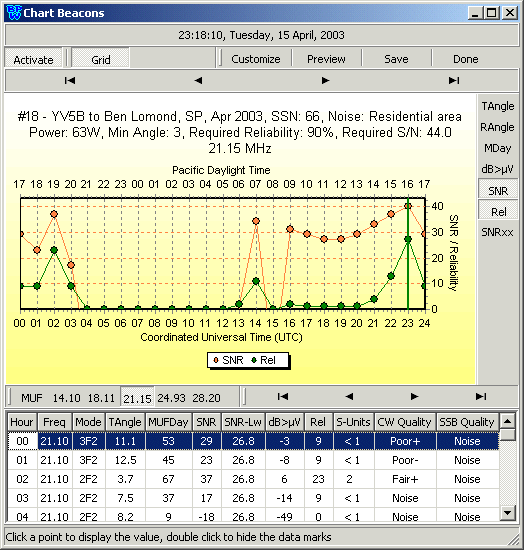The height and width of the screenshot is (550, 524).
Task: Click the date and time header bar
Action: (262, 35)
